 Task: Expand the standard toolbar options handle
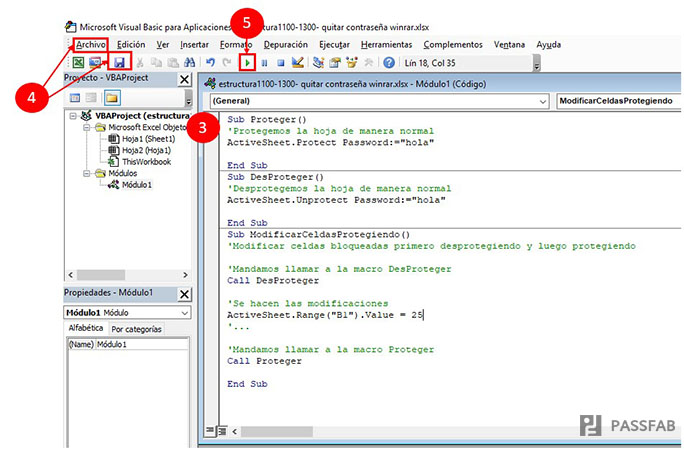537,64
